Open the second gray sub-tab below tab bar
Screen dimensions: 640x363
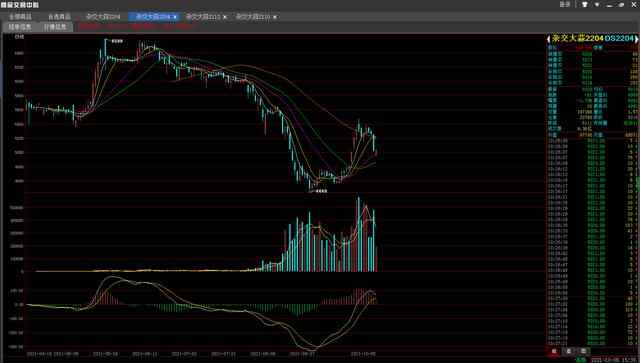[55, 27]
